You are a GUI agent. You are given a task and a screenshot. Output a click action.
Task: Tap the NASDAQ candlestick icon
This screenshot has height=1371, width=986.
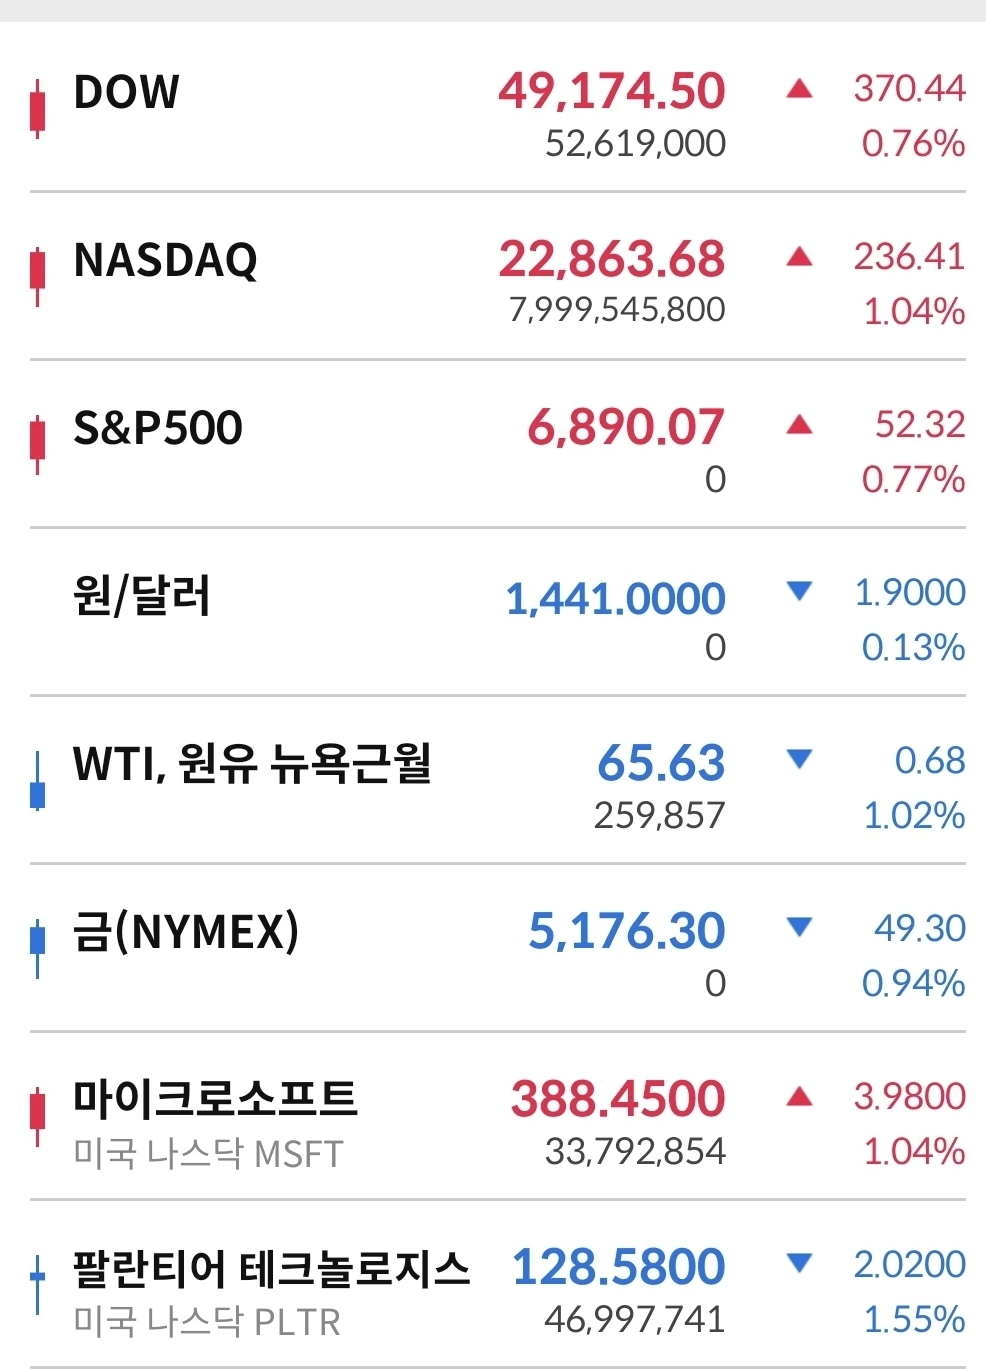point(38,276)
